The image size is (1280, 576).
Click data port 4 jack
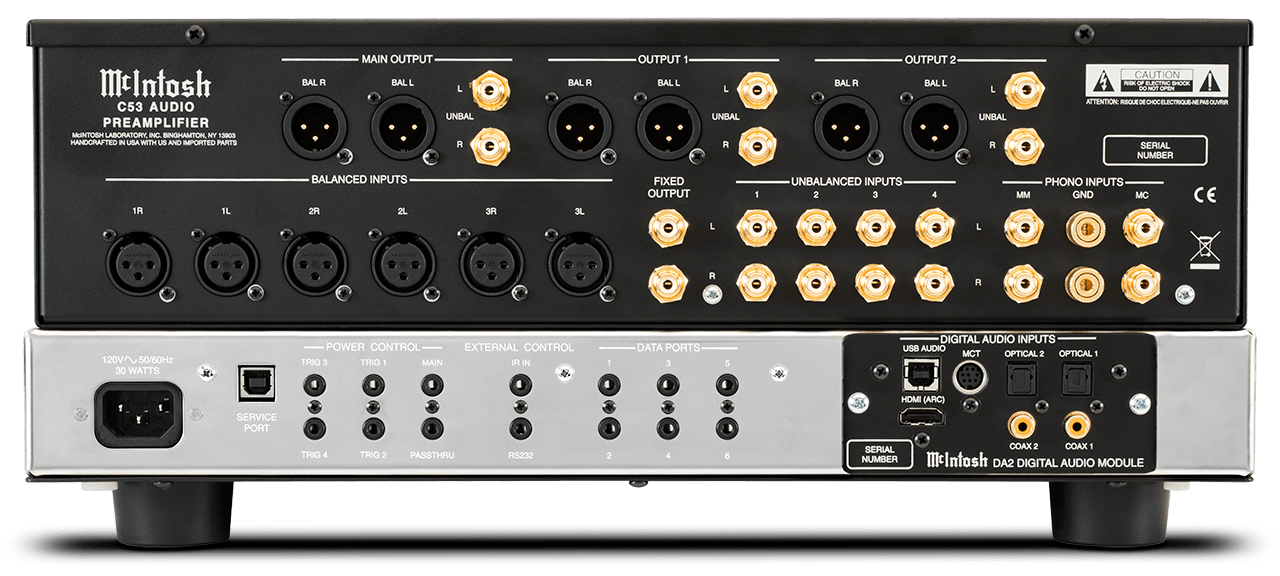tap(668, 429)
